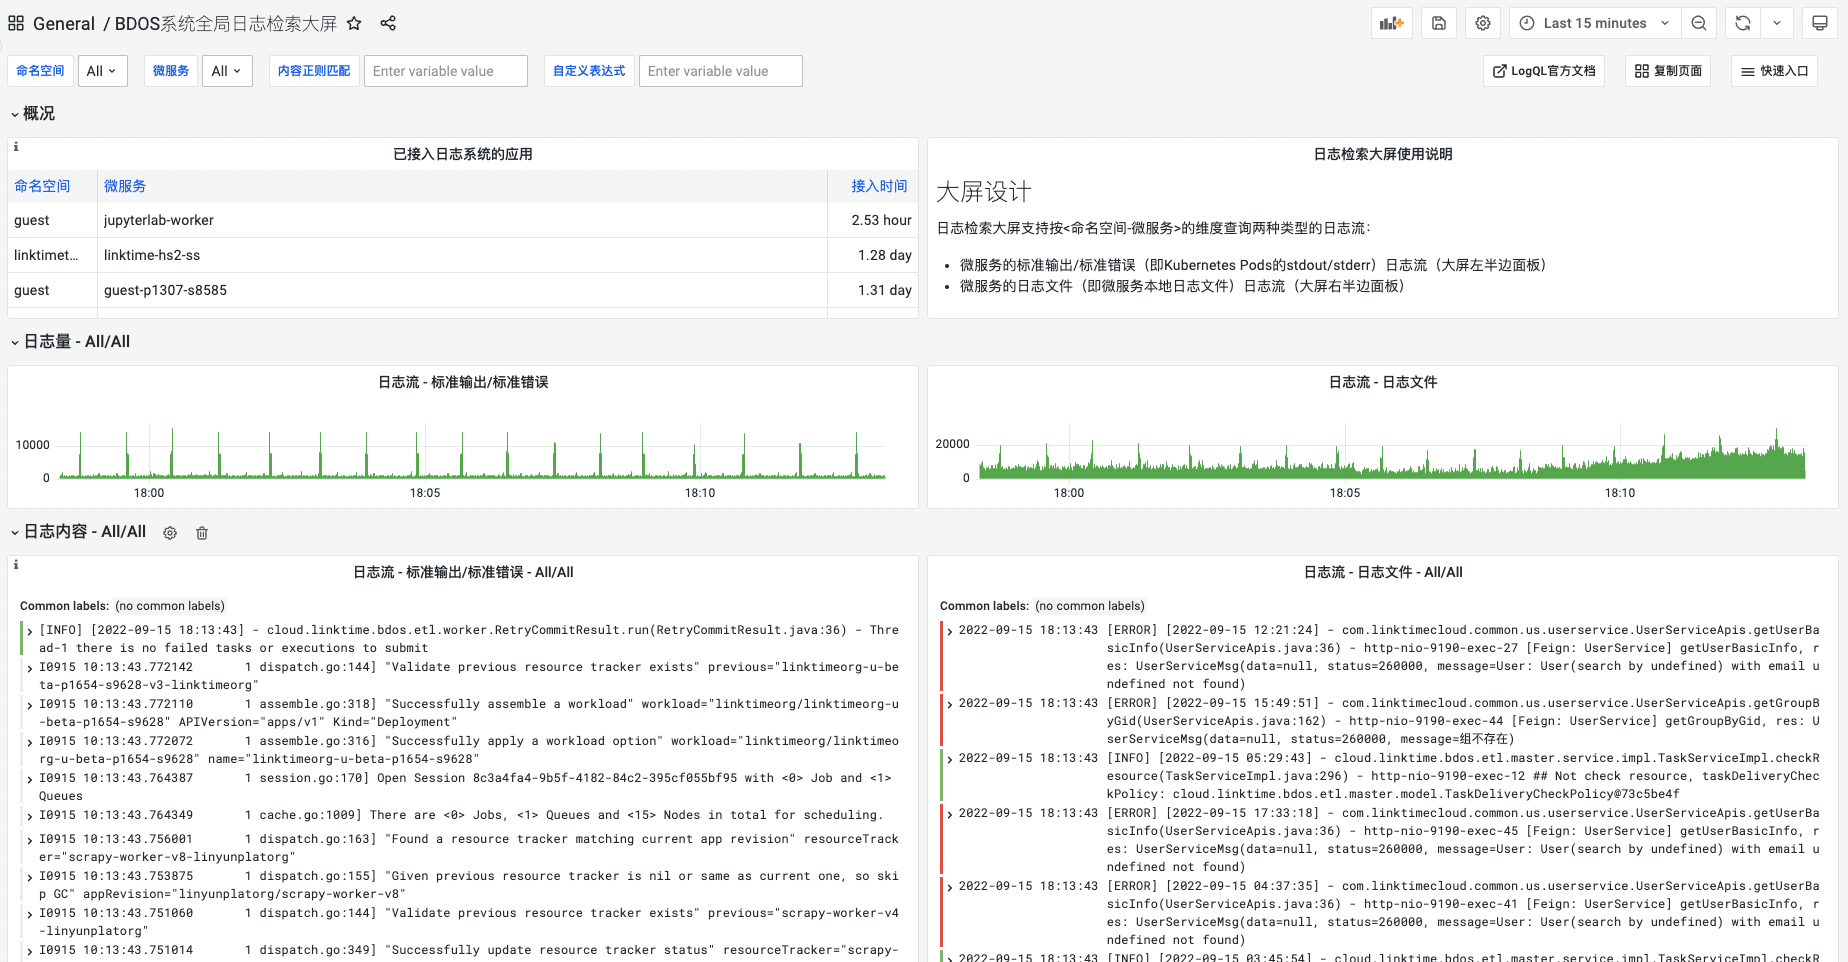Expand the RetryCommitResult INFO log line
The width and height of the screenshot is (1848, 962).
[30, 631]
